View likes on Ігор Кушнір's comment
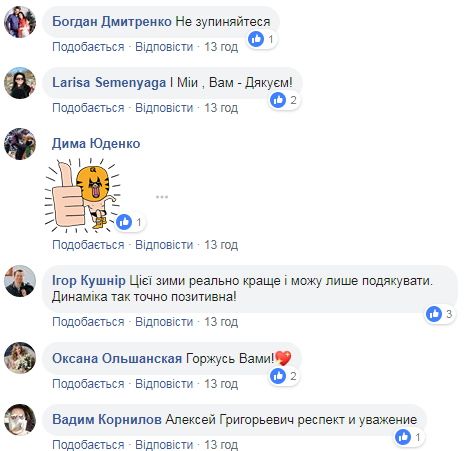Screen dimensions: 476x451 (440, 314)
